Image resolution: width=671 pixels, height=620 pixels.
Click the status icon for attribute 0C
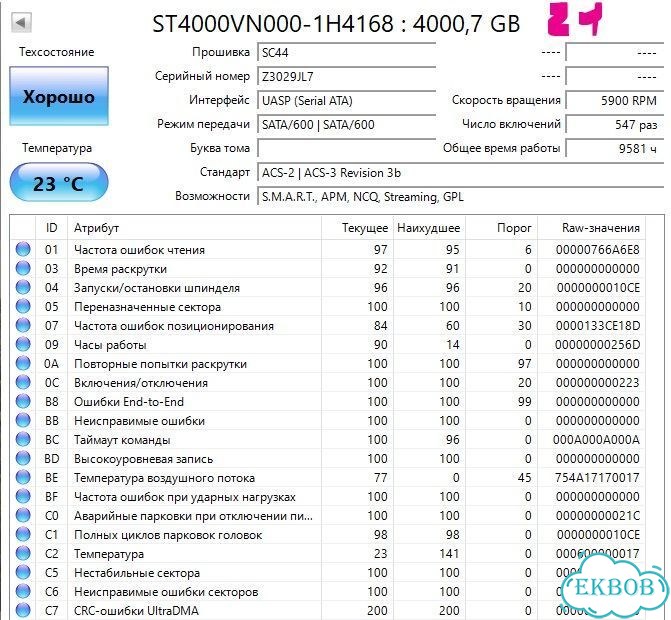coord(23,382)
